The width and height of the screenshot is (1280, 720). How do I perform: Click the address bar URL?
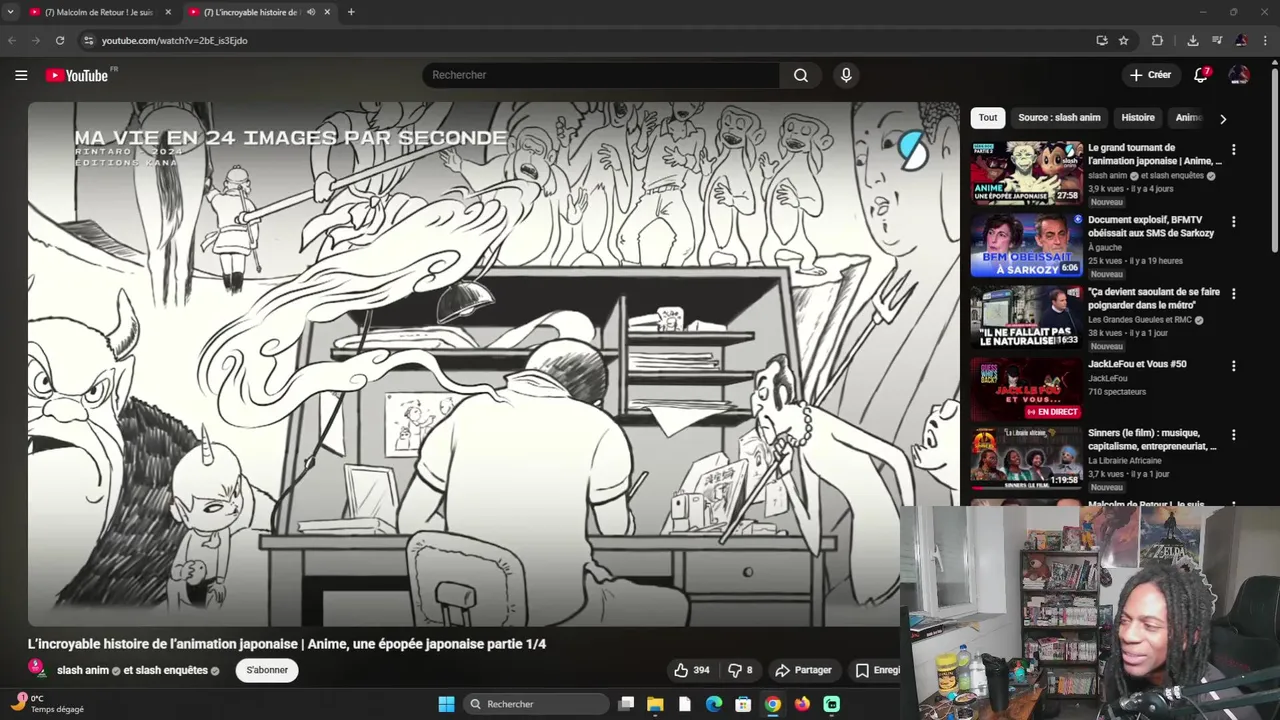pos(175,40)
